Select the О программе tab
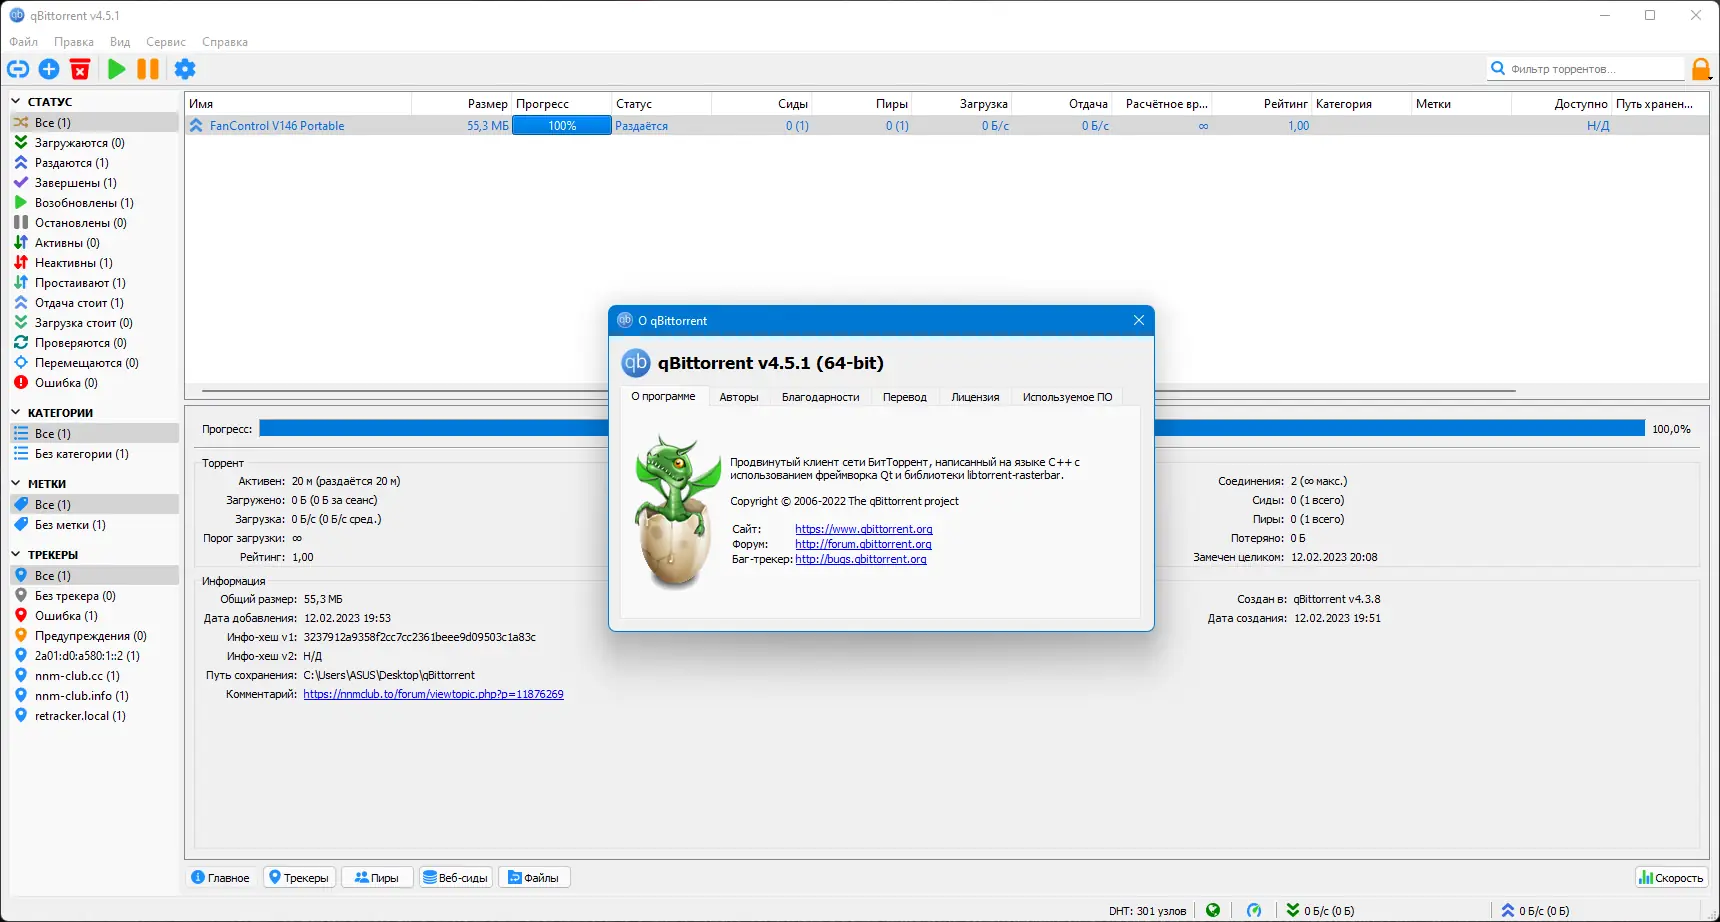Viewport: 1720px width, 922px height. coord(663,396)
